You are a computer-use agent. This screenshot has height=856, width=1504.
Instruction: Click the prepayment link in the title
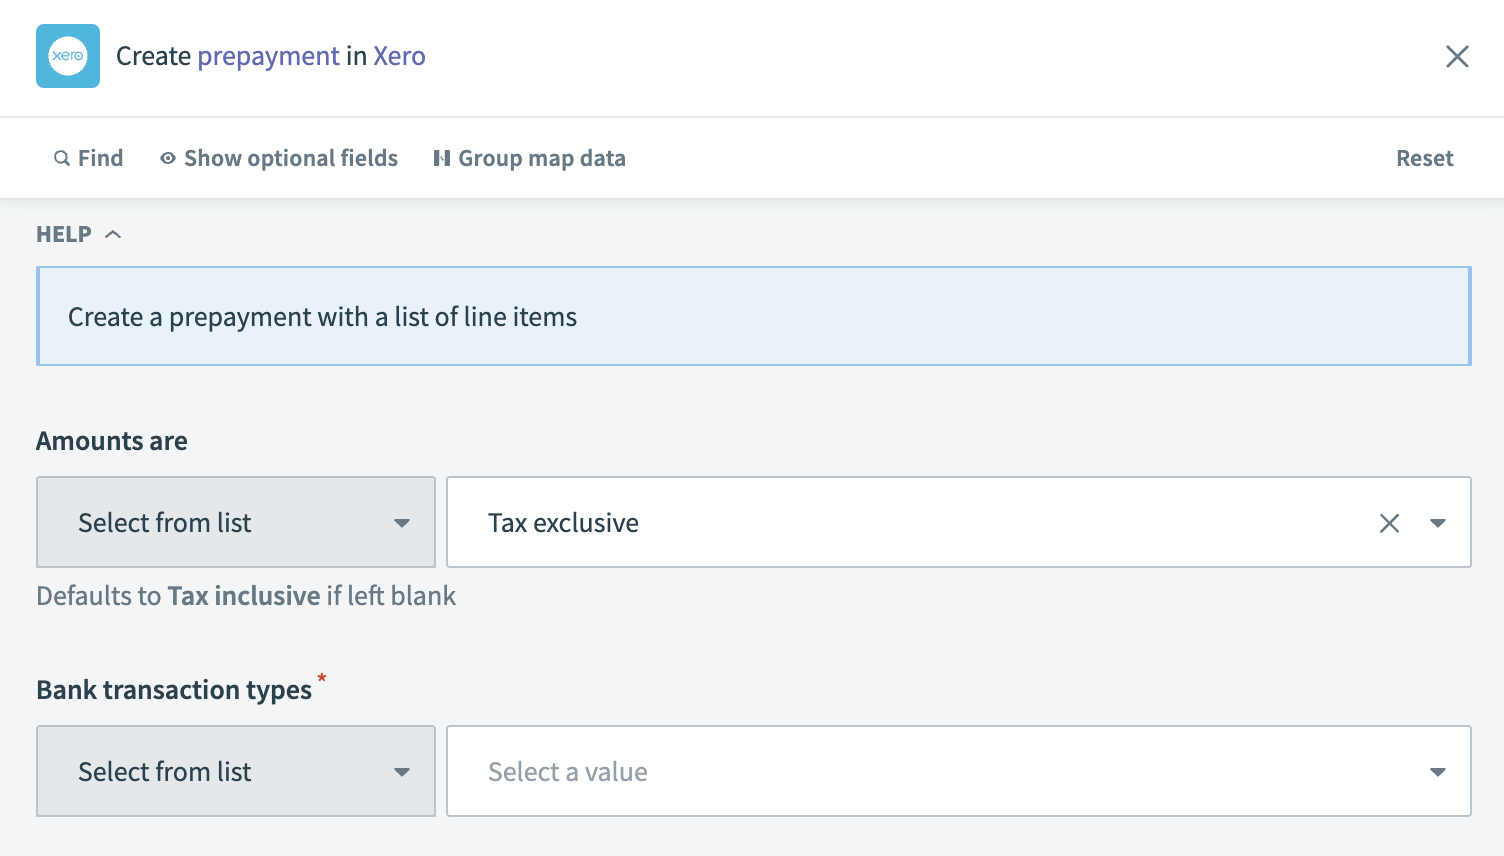(x=268, y=56)
